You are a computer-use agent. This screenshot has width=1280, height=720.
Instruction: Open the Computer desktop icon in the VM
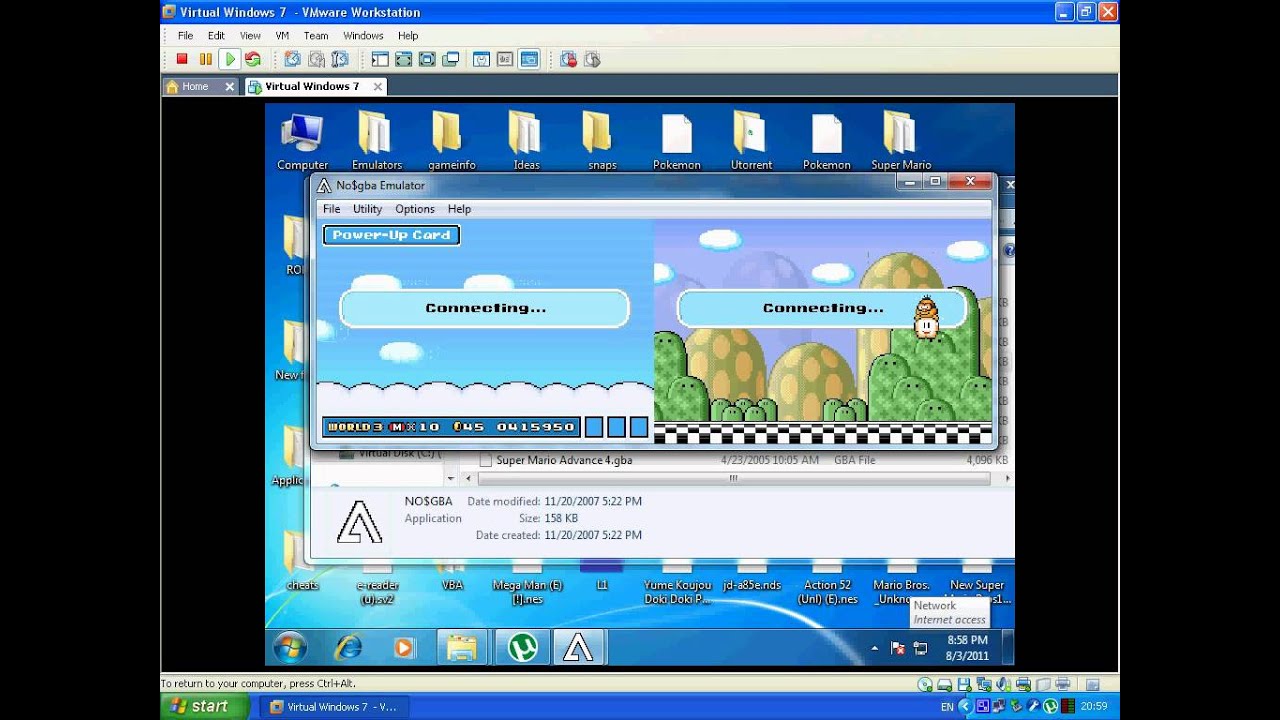[x=302, y=141]
